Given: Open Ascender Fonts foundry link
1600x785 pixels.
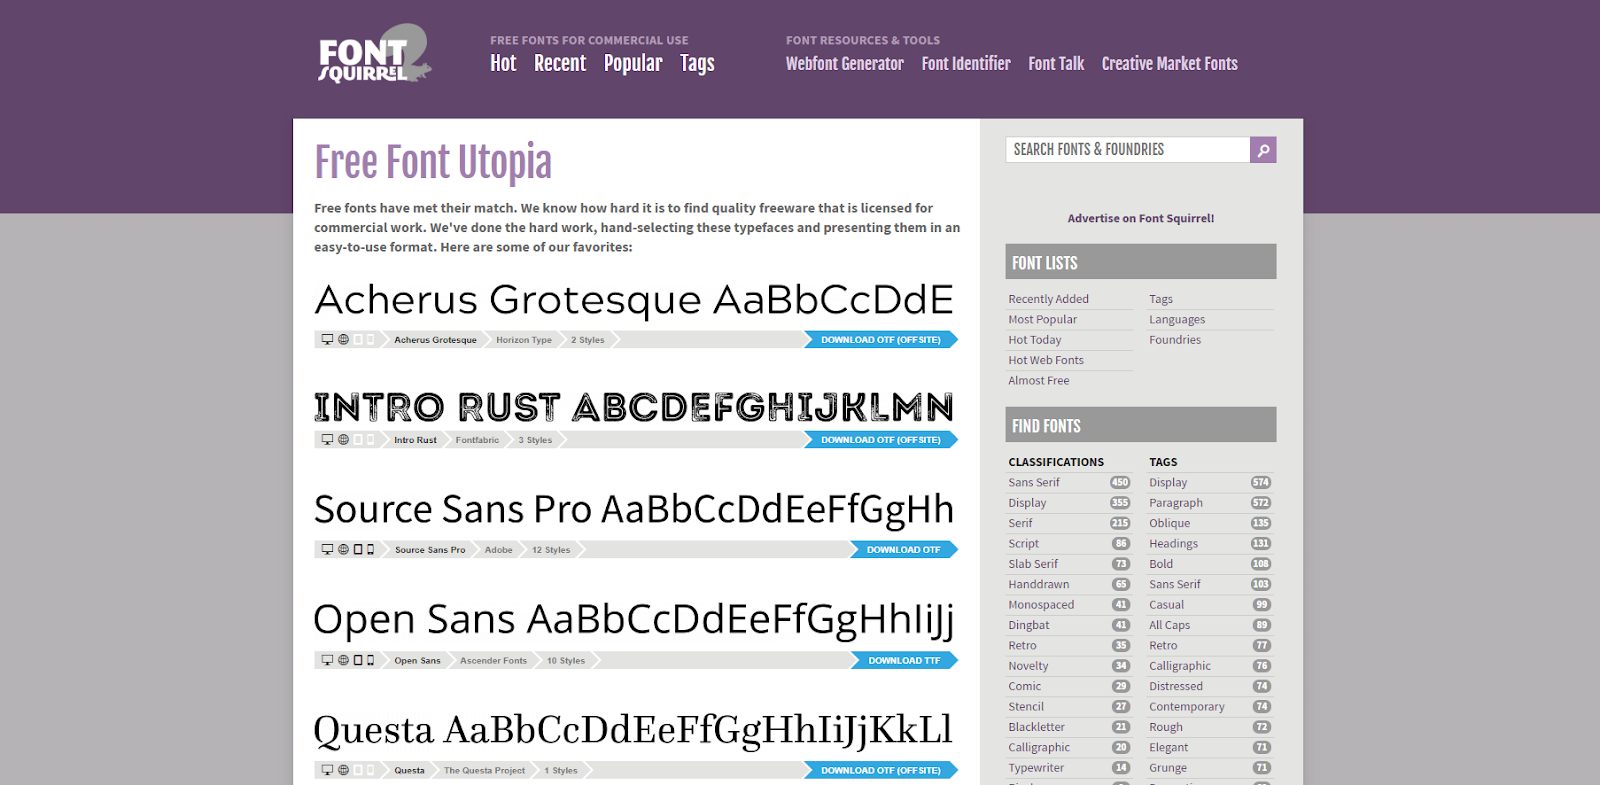Looking at the screenshot, I should pyautogui.click(x=493, y=660).
